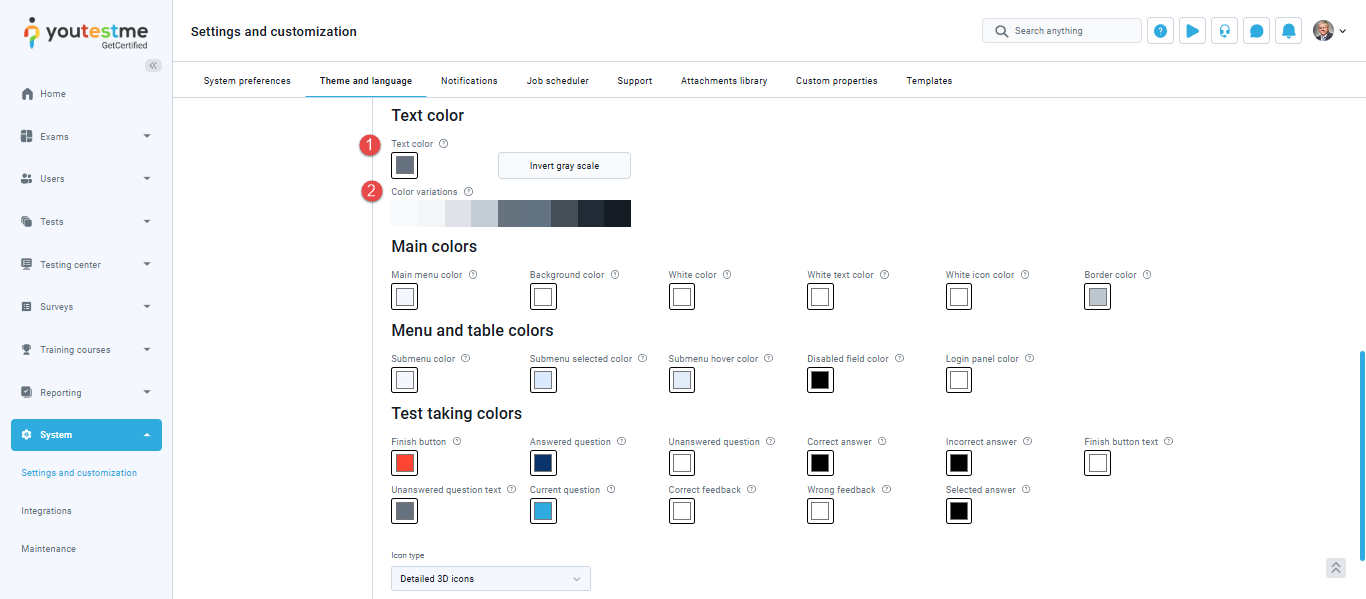Click the scroll-to-top double arrow icon
1366x599 pixels.
click(1335, 568)
